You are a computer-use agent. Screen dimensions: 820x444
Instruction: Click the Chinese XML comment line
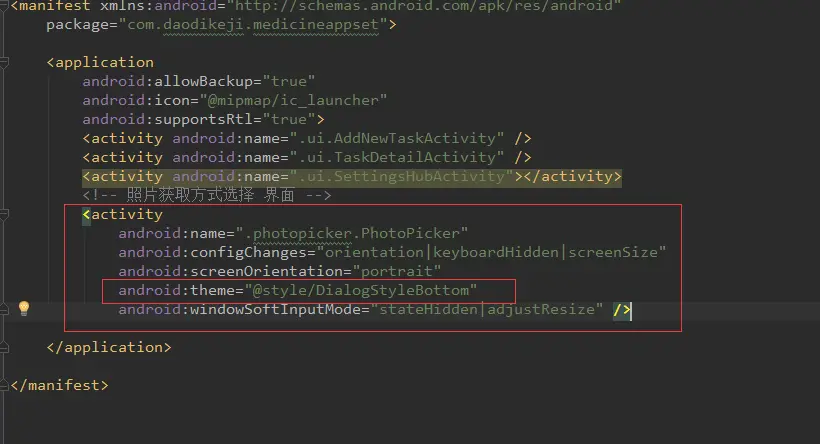click(x=207, y=196)
